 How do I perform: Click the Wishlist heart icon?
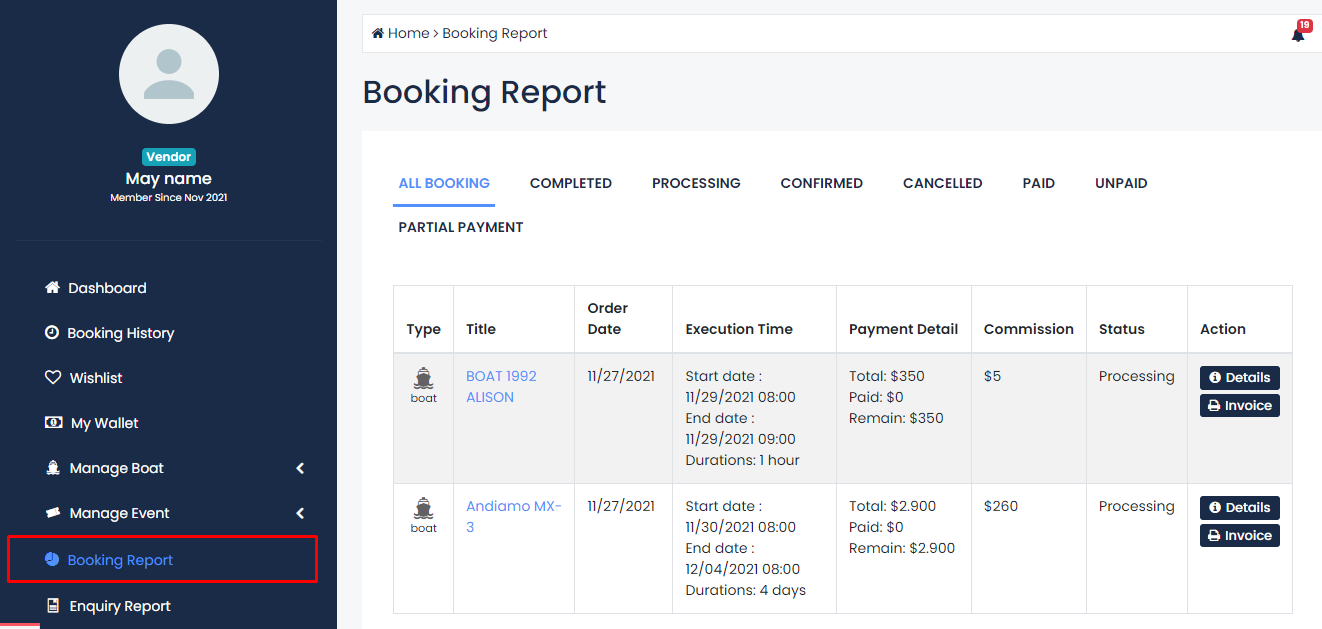pyautogui.click(x=53, y=378)
